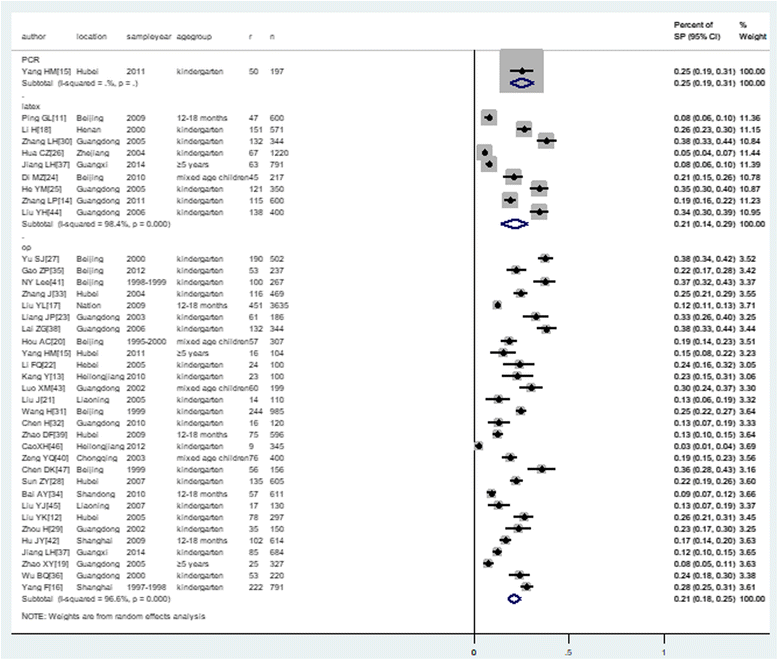This screenshot has width=778, height=660.
Task: Click author 'Li H[18]'
Action: (x=36, y=130)
